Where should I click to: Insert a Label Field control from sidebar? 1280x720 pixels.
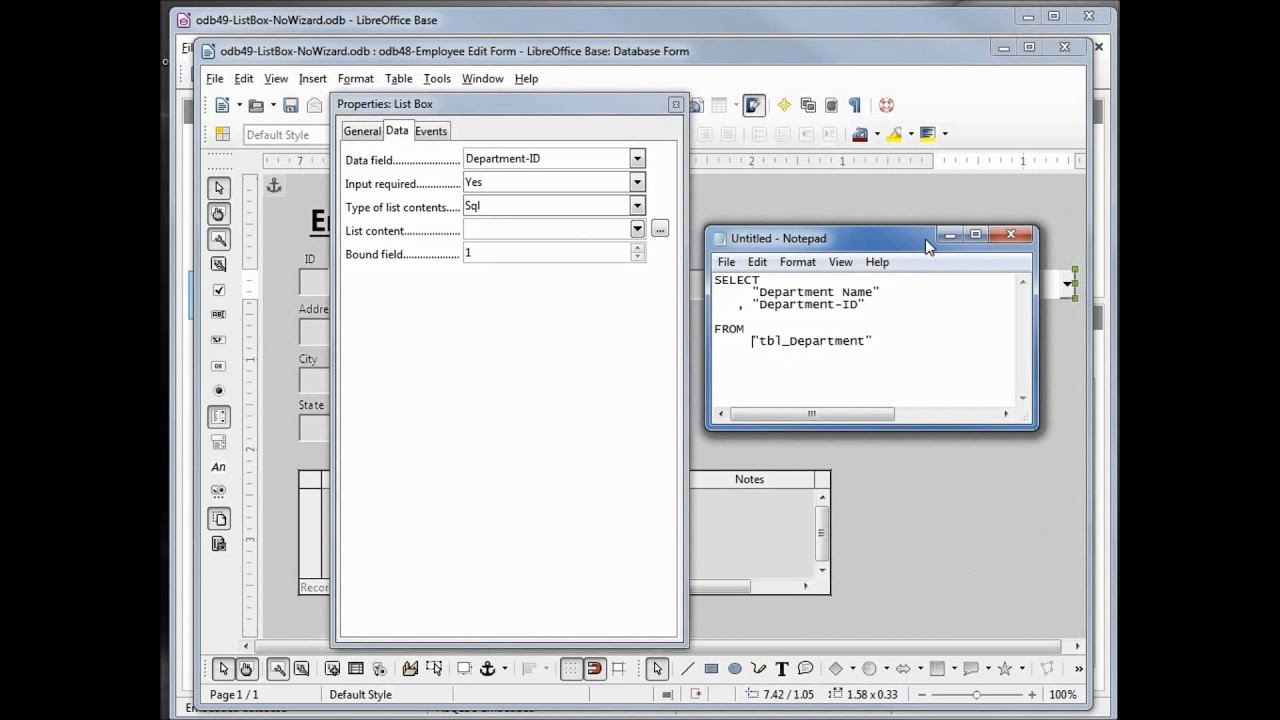tap(219, 467)
